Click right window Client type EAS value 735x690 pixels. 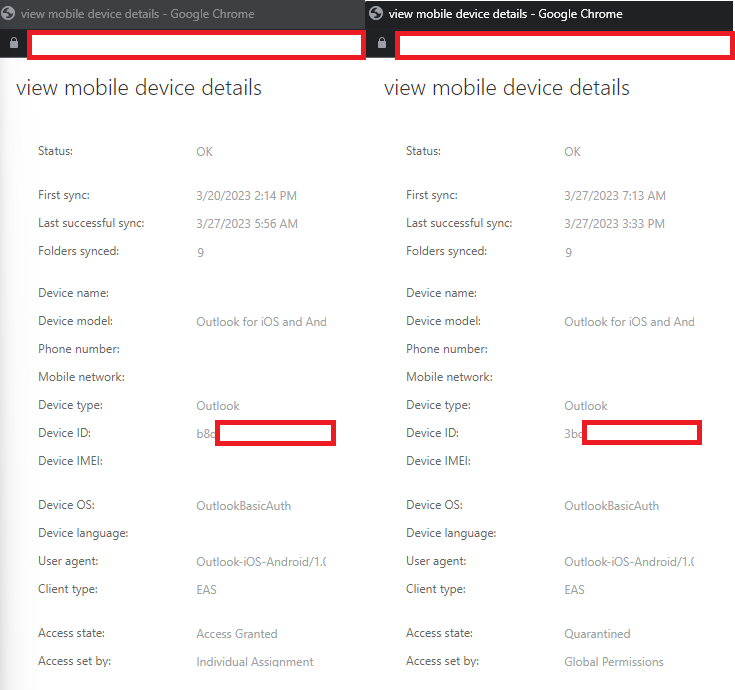click(x=574, y=590)
